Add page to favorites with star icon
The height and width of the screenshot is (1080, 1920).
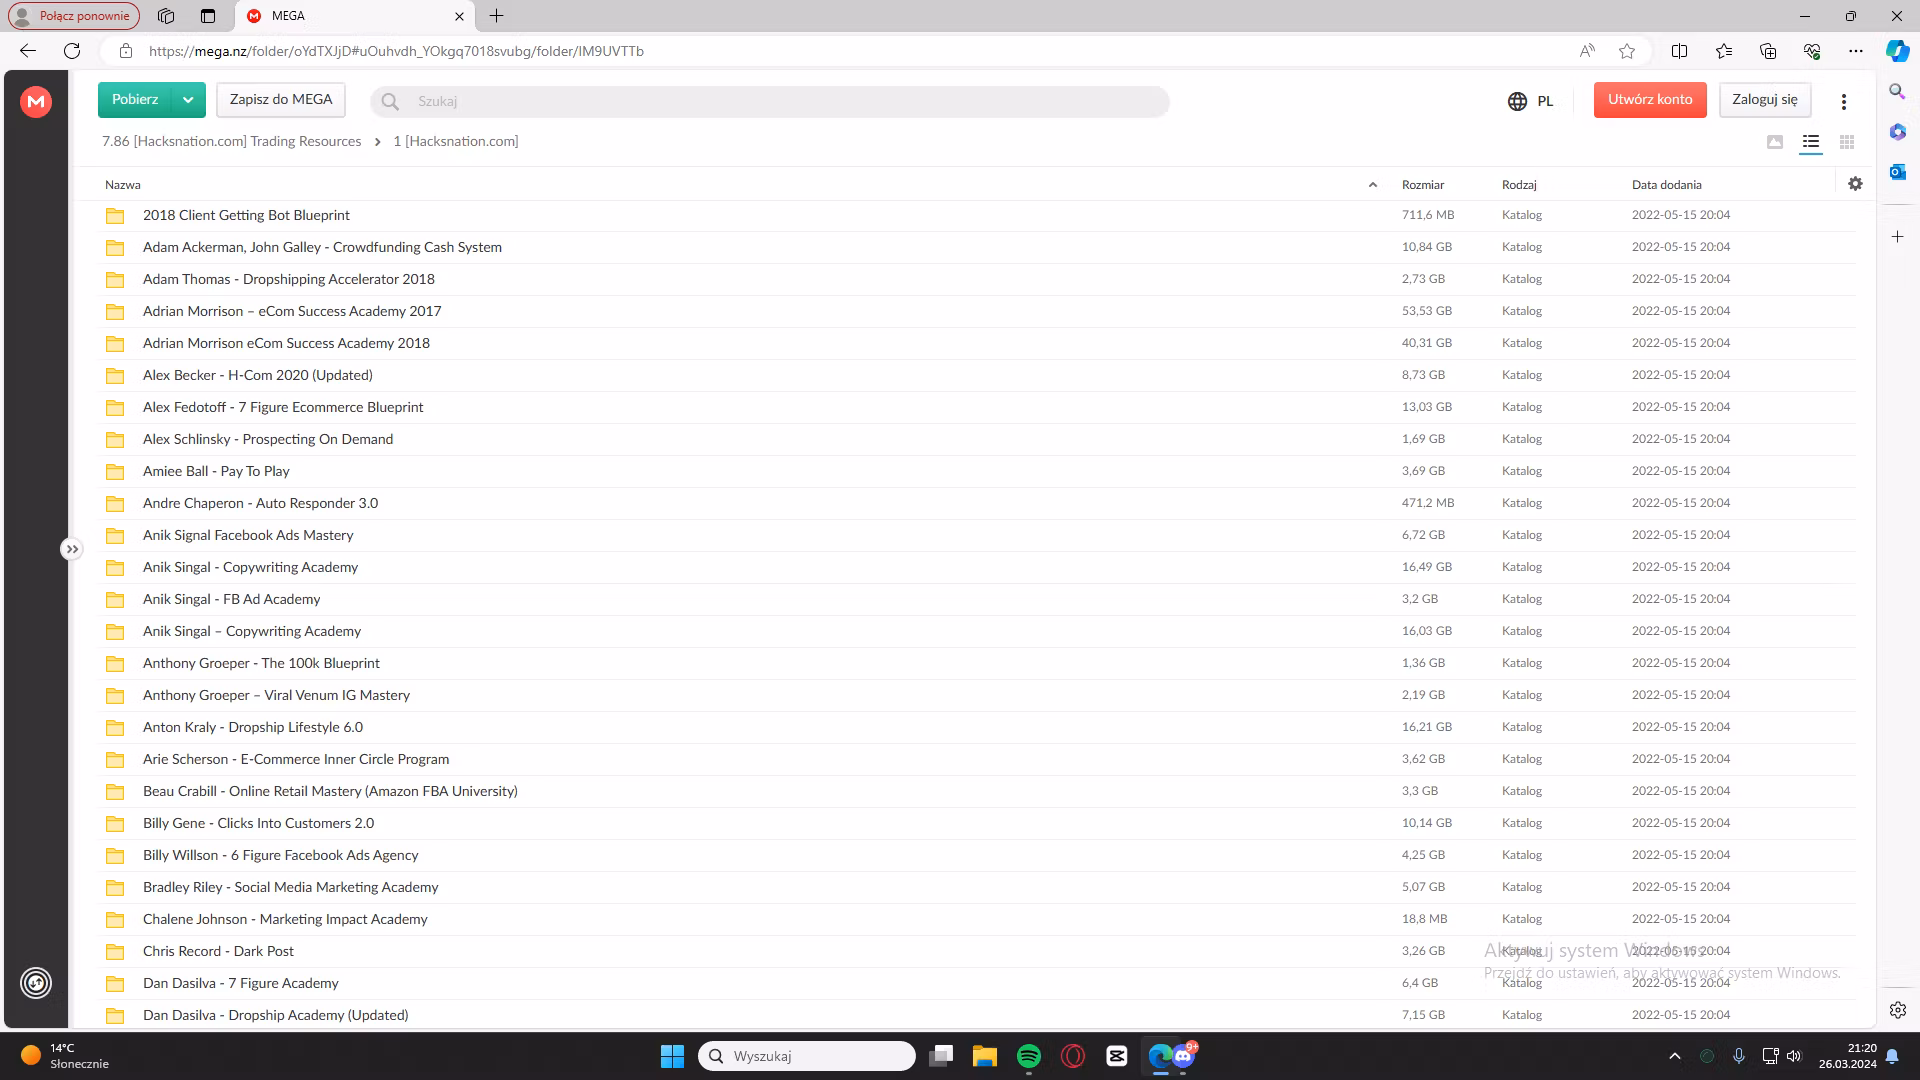[1627, 51]
